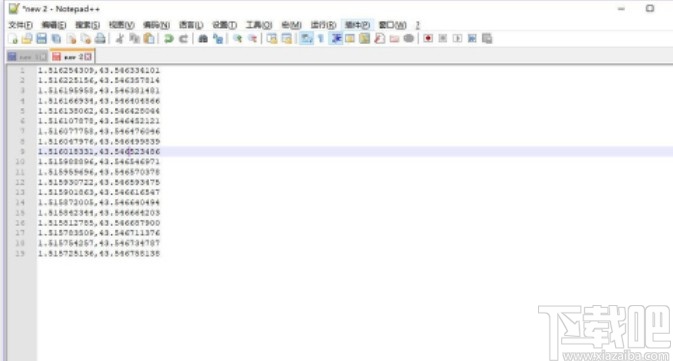673x361 pixels.
Task: Click the Copy toolbar icon
Action: (134, 39)
